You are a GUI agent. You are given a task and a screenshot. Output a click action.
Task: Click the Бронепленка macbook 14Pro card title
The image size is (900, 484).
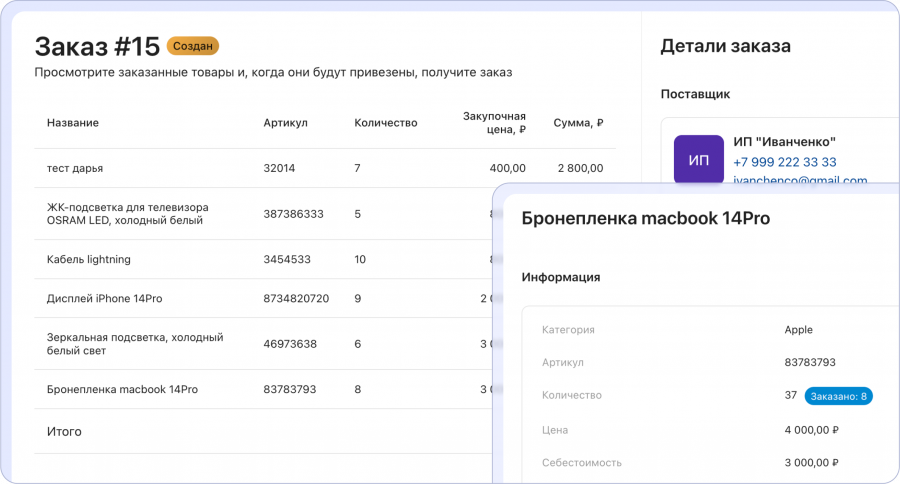646,219
